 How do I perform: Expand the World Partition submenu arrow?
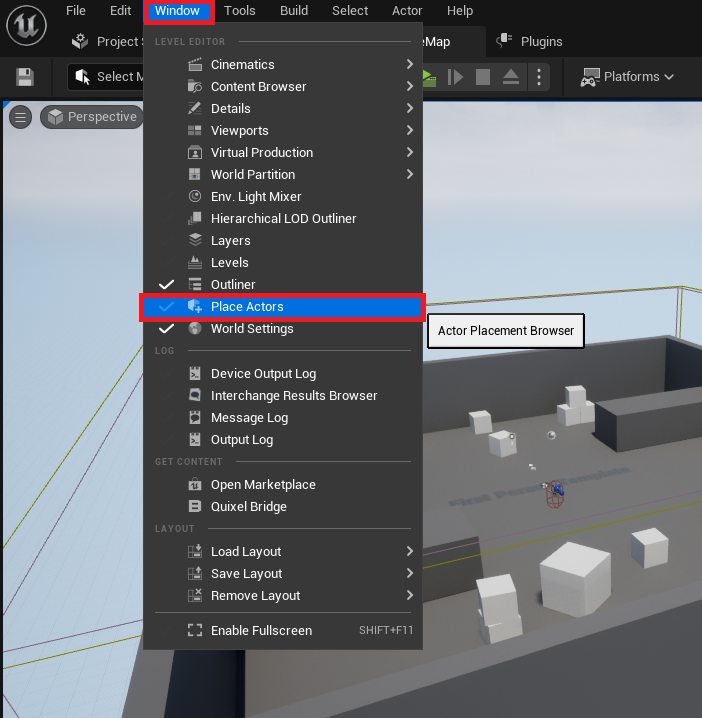[x=410, y=174]
